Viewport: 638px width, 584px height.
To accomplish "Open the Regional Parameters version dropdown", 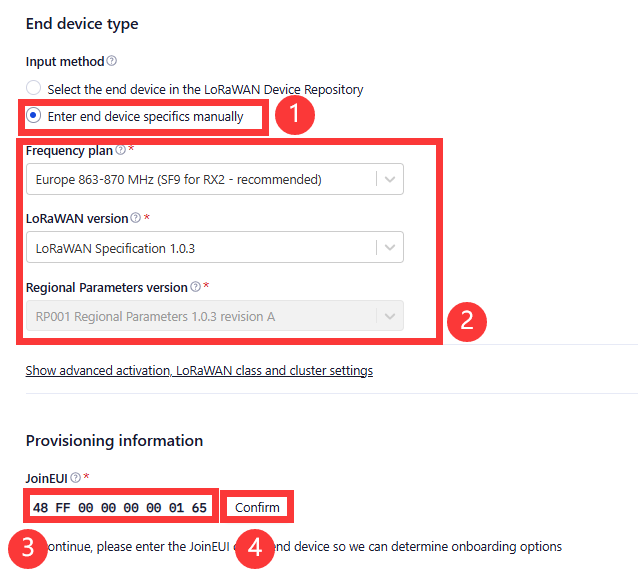I will (215, 316).
